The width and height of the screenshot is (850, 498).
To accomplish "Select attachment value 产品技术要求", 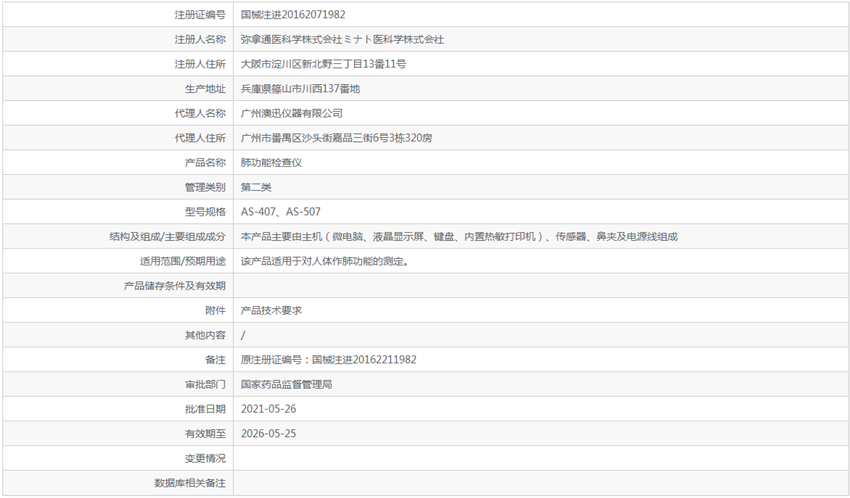I will 271,311.
